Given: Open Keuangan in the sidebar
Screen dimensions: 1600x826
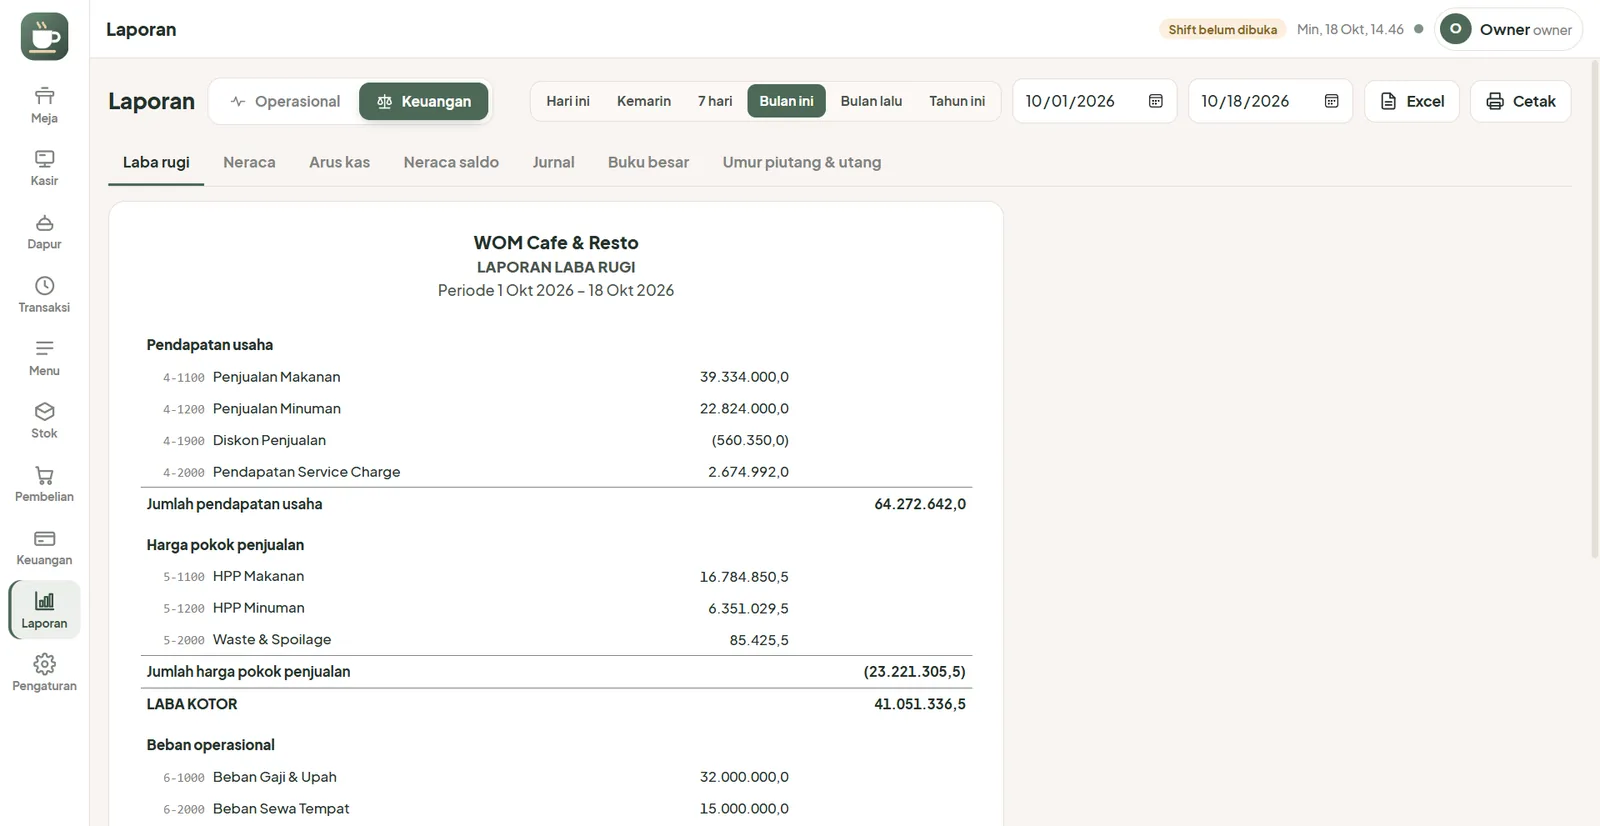Looking at the screenshot, I should [44, 548].
